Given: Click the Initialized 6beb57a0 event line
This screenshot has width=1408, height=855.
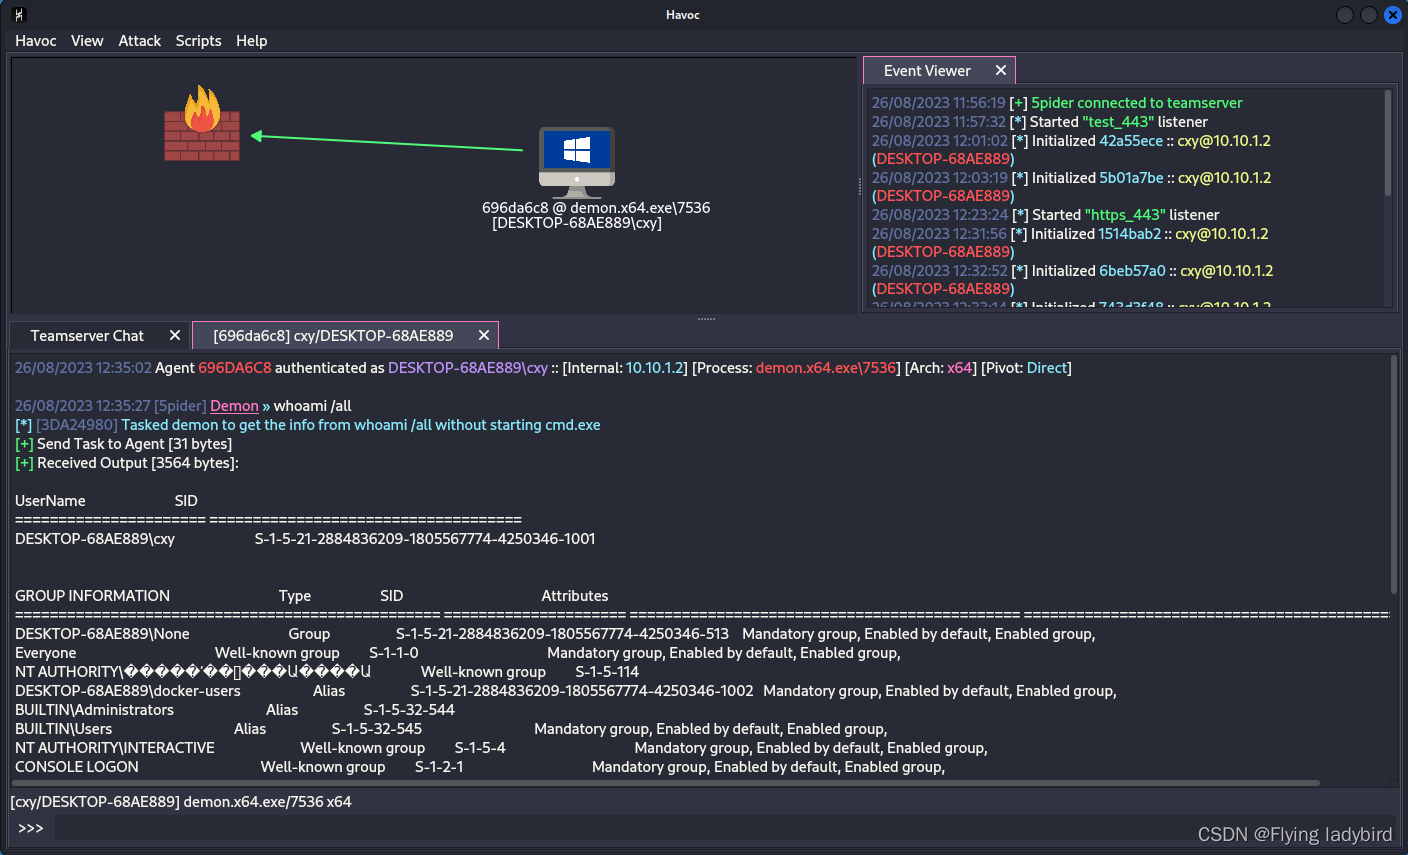Looking at the screenshot, I should tap(1072, 280).
